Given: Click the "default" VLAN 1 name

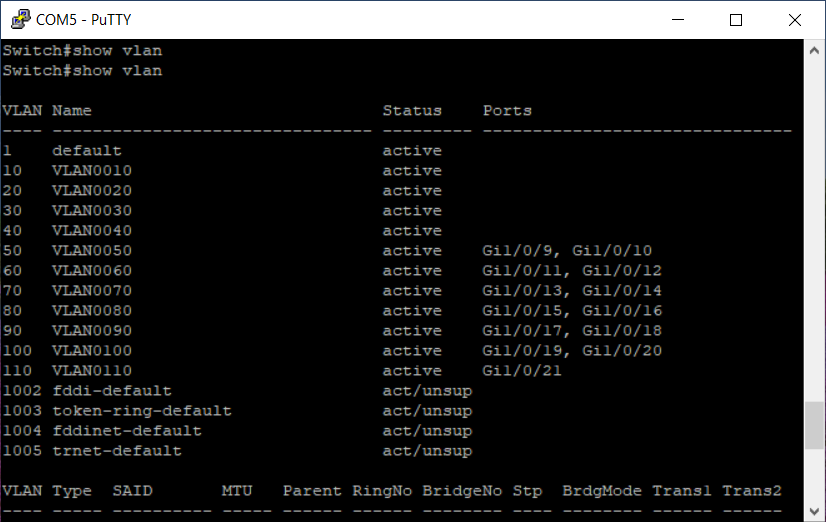Looking at the screenshot, I should (x=87, y=151).
